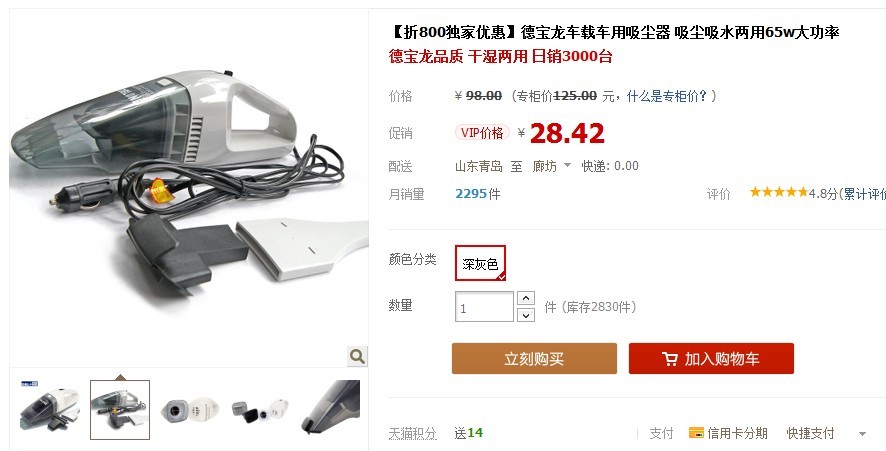The height and width of the screenshot is (451, 886).
Task: Click the magnifier zoom icon on product image
Action: (357, 356)
